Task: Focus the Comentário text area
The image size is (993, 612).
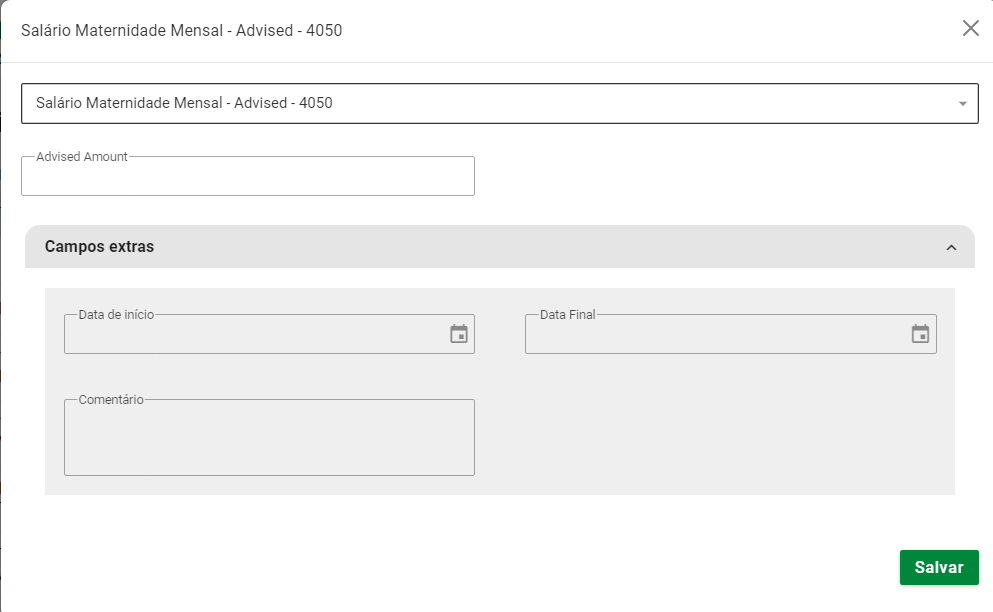Action: [269, 440]
